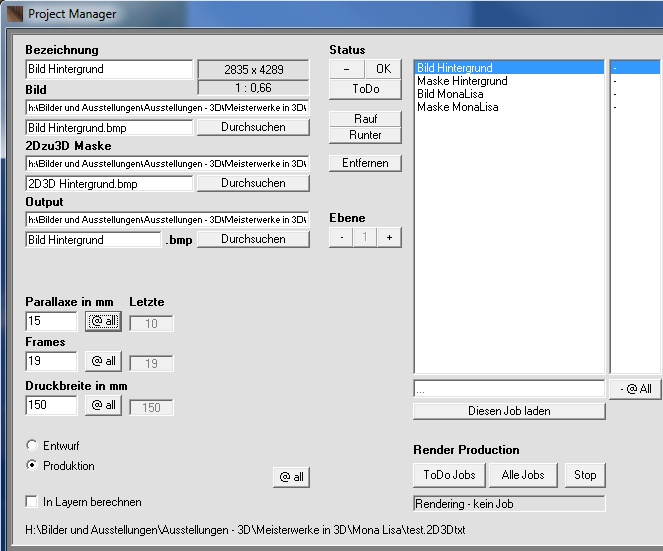Decrease Ebene with the minus button

[x=341, y=238]
